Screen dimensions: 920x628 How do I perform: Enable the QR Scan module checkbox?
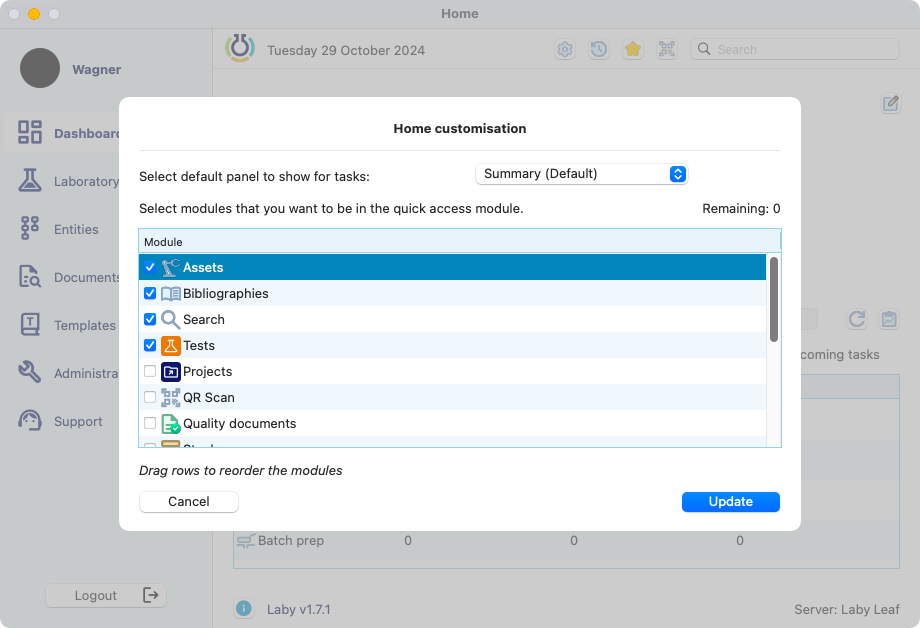click(x=150, y=397)
